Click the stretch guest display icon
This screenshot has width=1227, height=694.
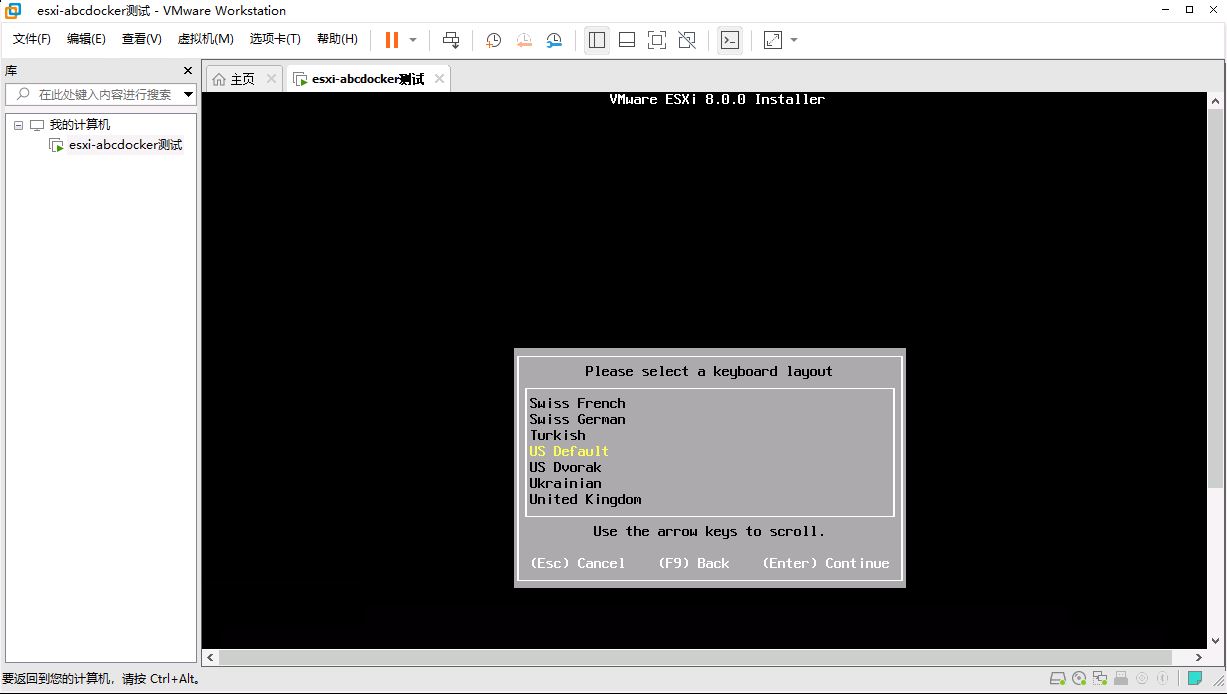pos(773,40)
